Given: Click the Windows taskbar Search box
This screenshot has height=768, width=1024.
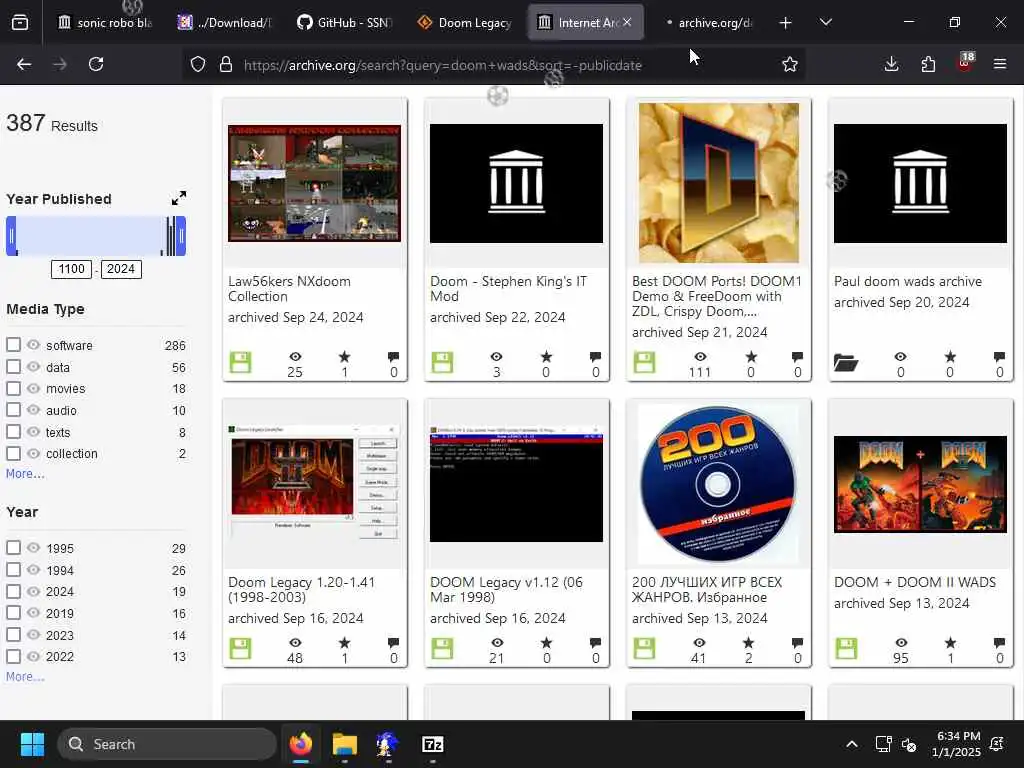Looking at the screenshot, I should (x=167, y=744).
